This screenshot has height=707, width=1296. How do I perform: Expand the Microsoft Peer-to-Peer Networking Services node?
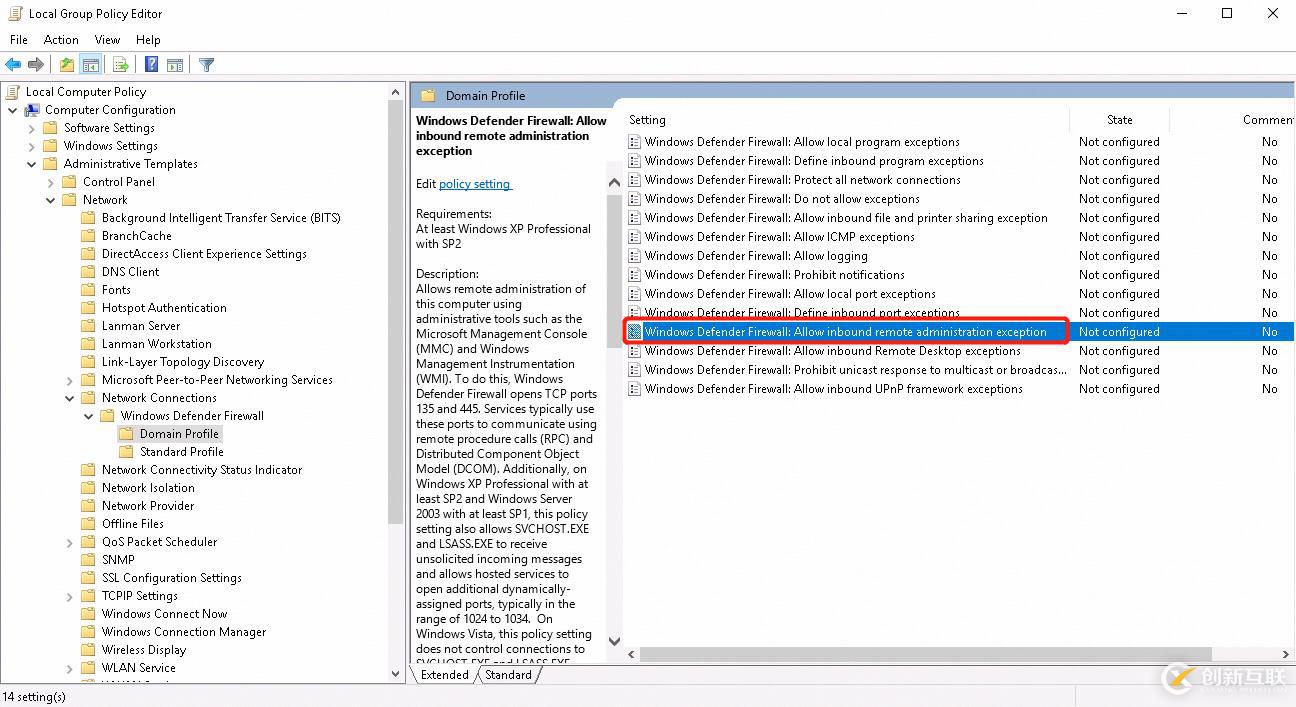[68, 379]
